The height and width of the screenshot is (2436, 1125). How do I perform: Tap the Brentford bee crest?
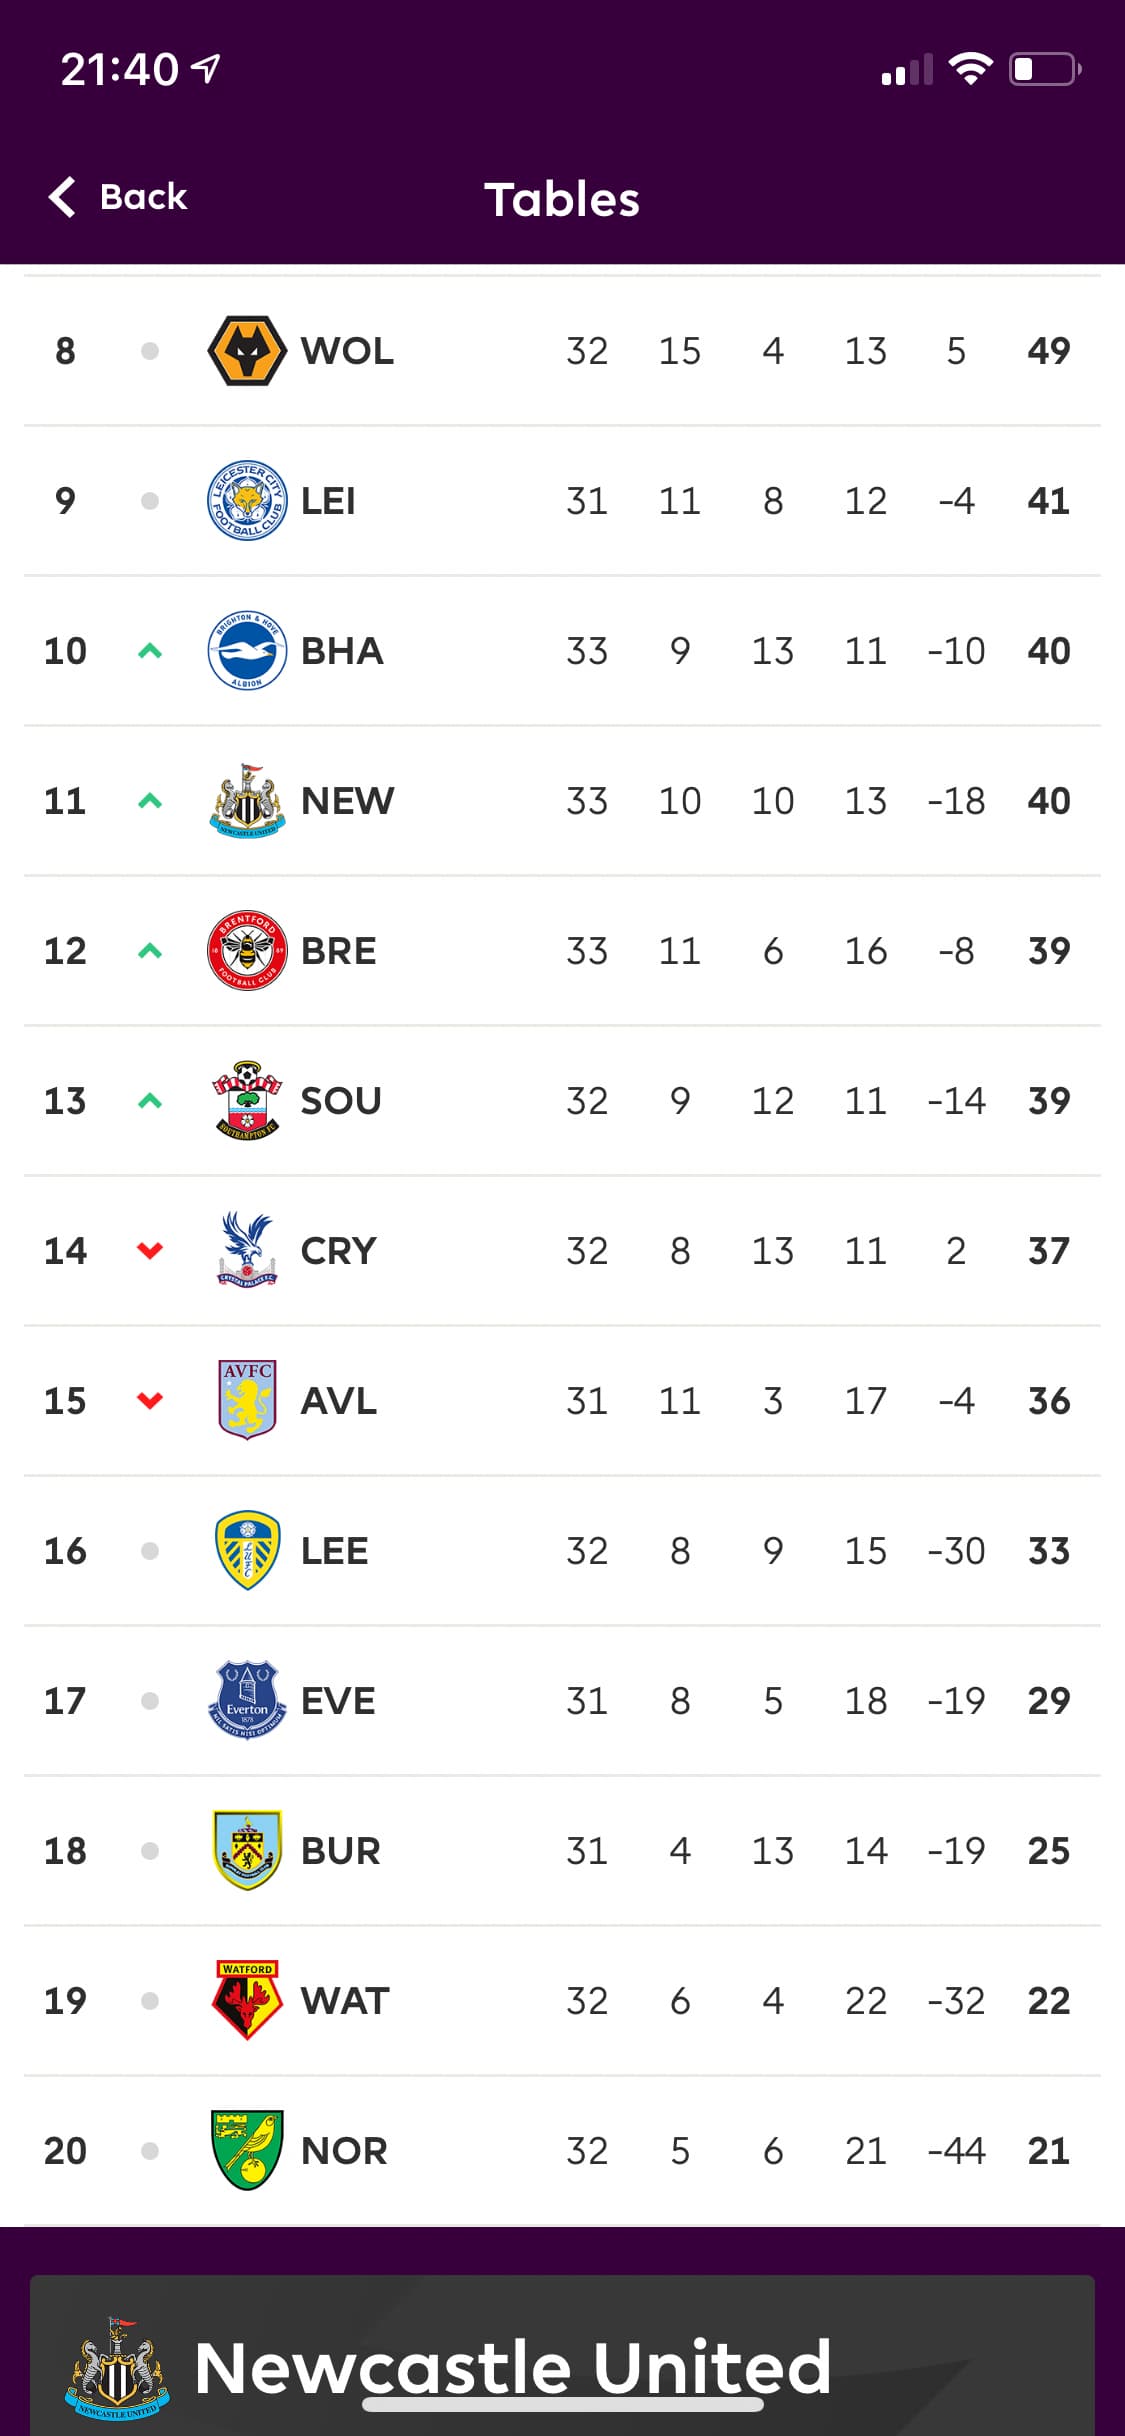point(247,951)
